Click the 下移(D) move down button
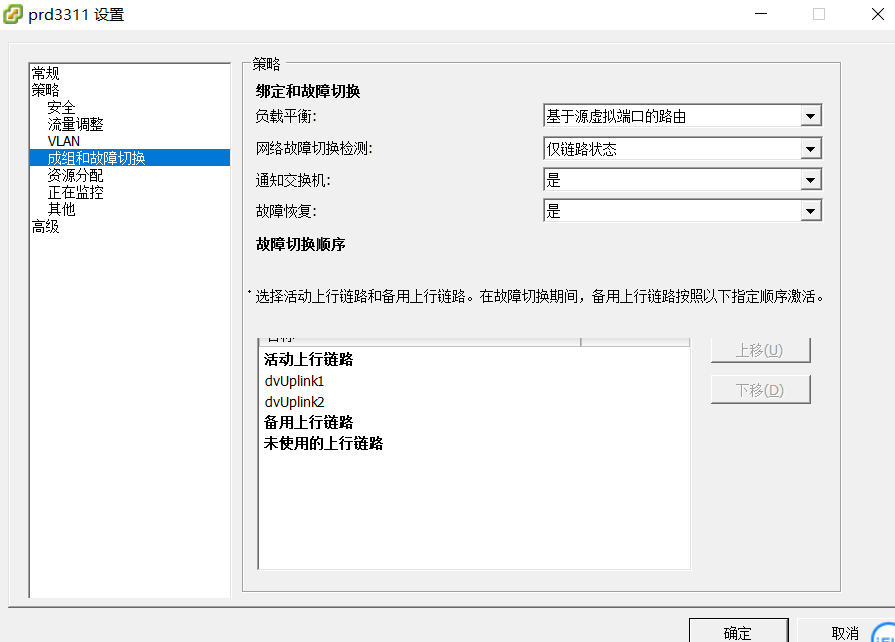This screenshot has width=895, height=642. point(760,389)
